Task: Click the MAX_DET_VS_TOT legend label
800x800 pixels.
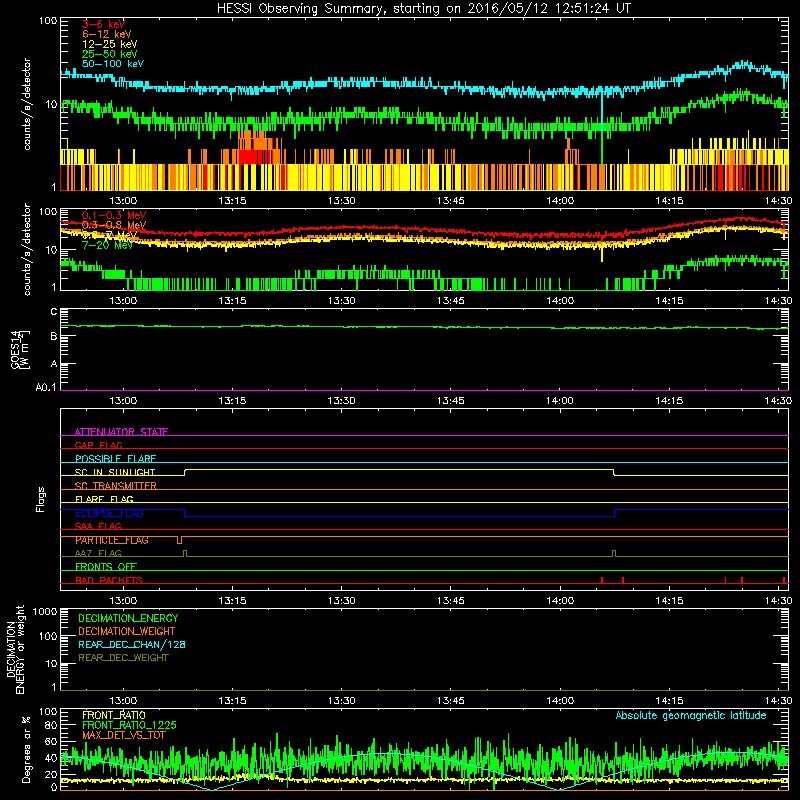Action: point(124,735)
